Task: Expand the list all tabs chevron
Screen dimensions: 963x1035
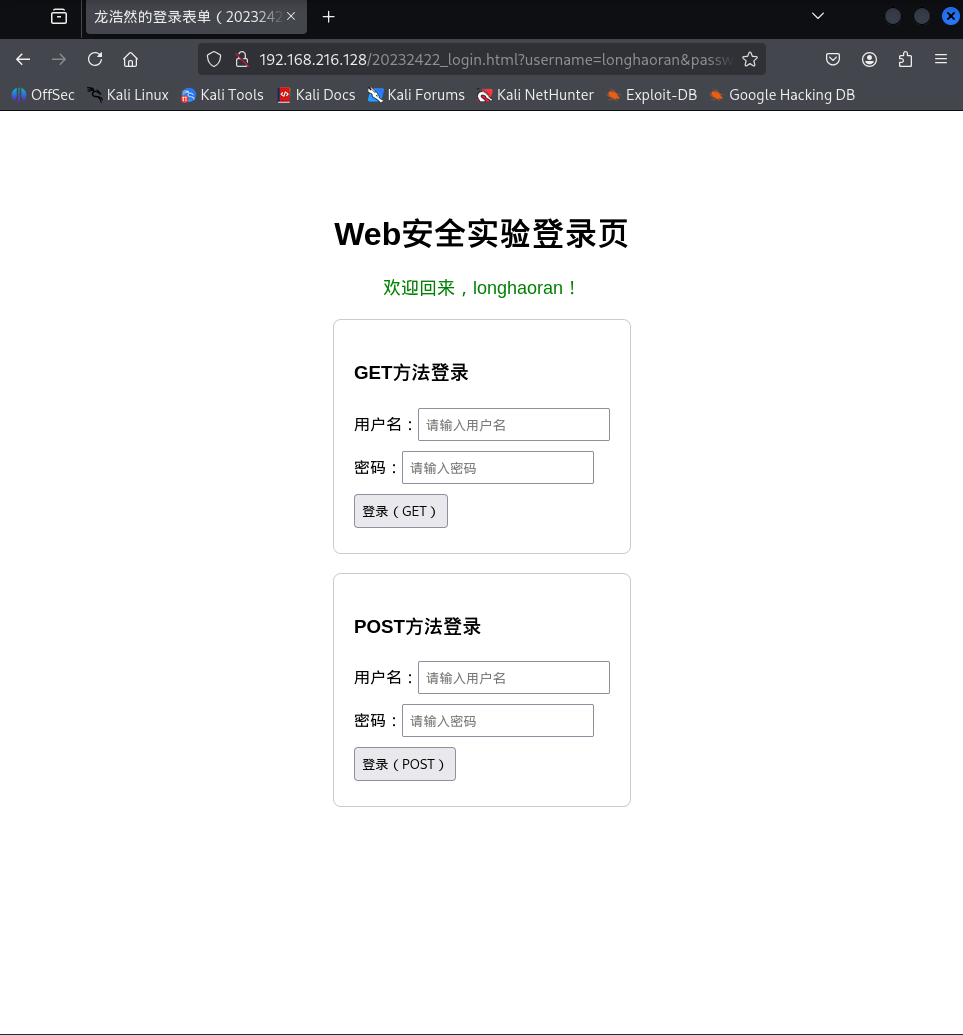Action: tap(818, 16)
